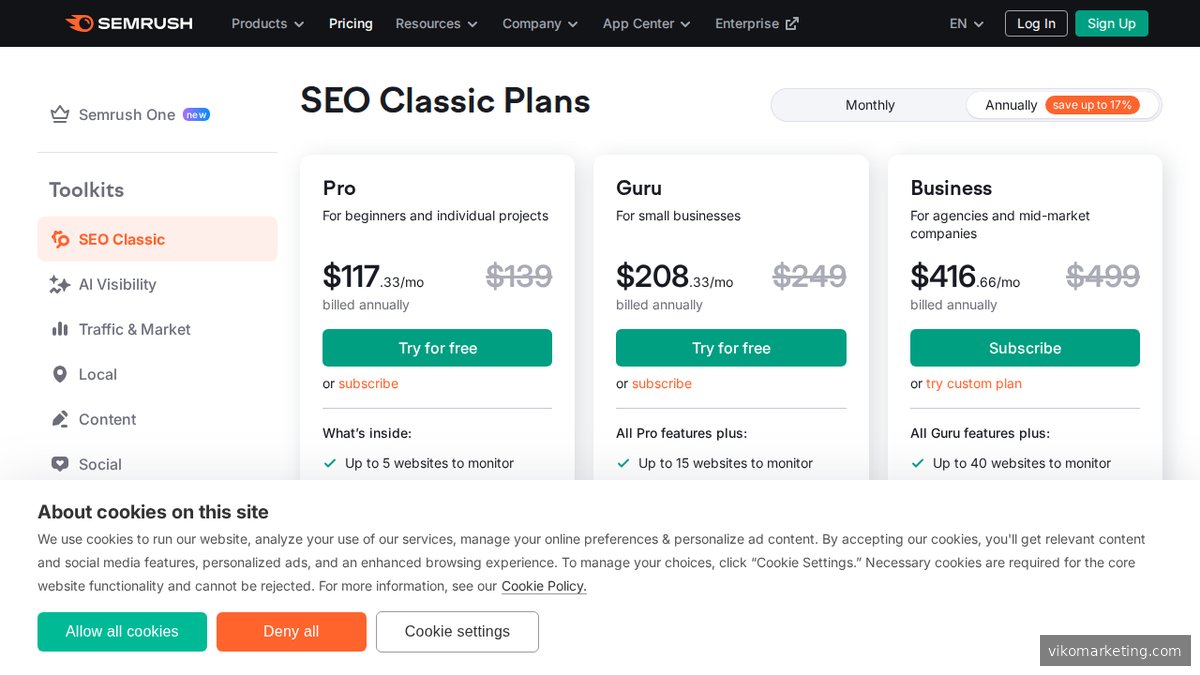Image resolution: width=1200 pixels, height=675 pixels.
Task: Try the Guru plan for free
Action: point(731,347)
